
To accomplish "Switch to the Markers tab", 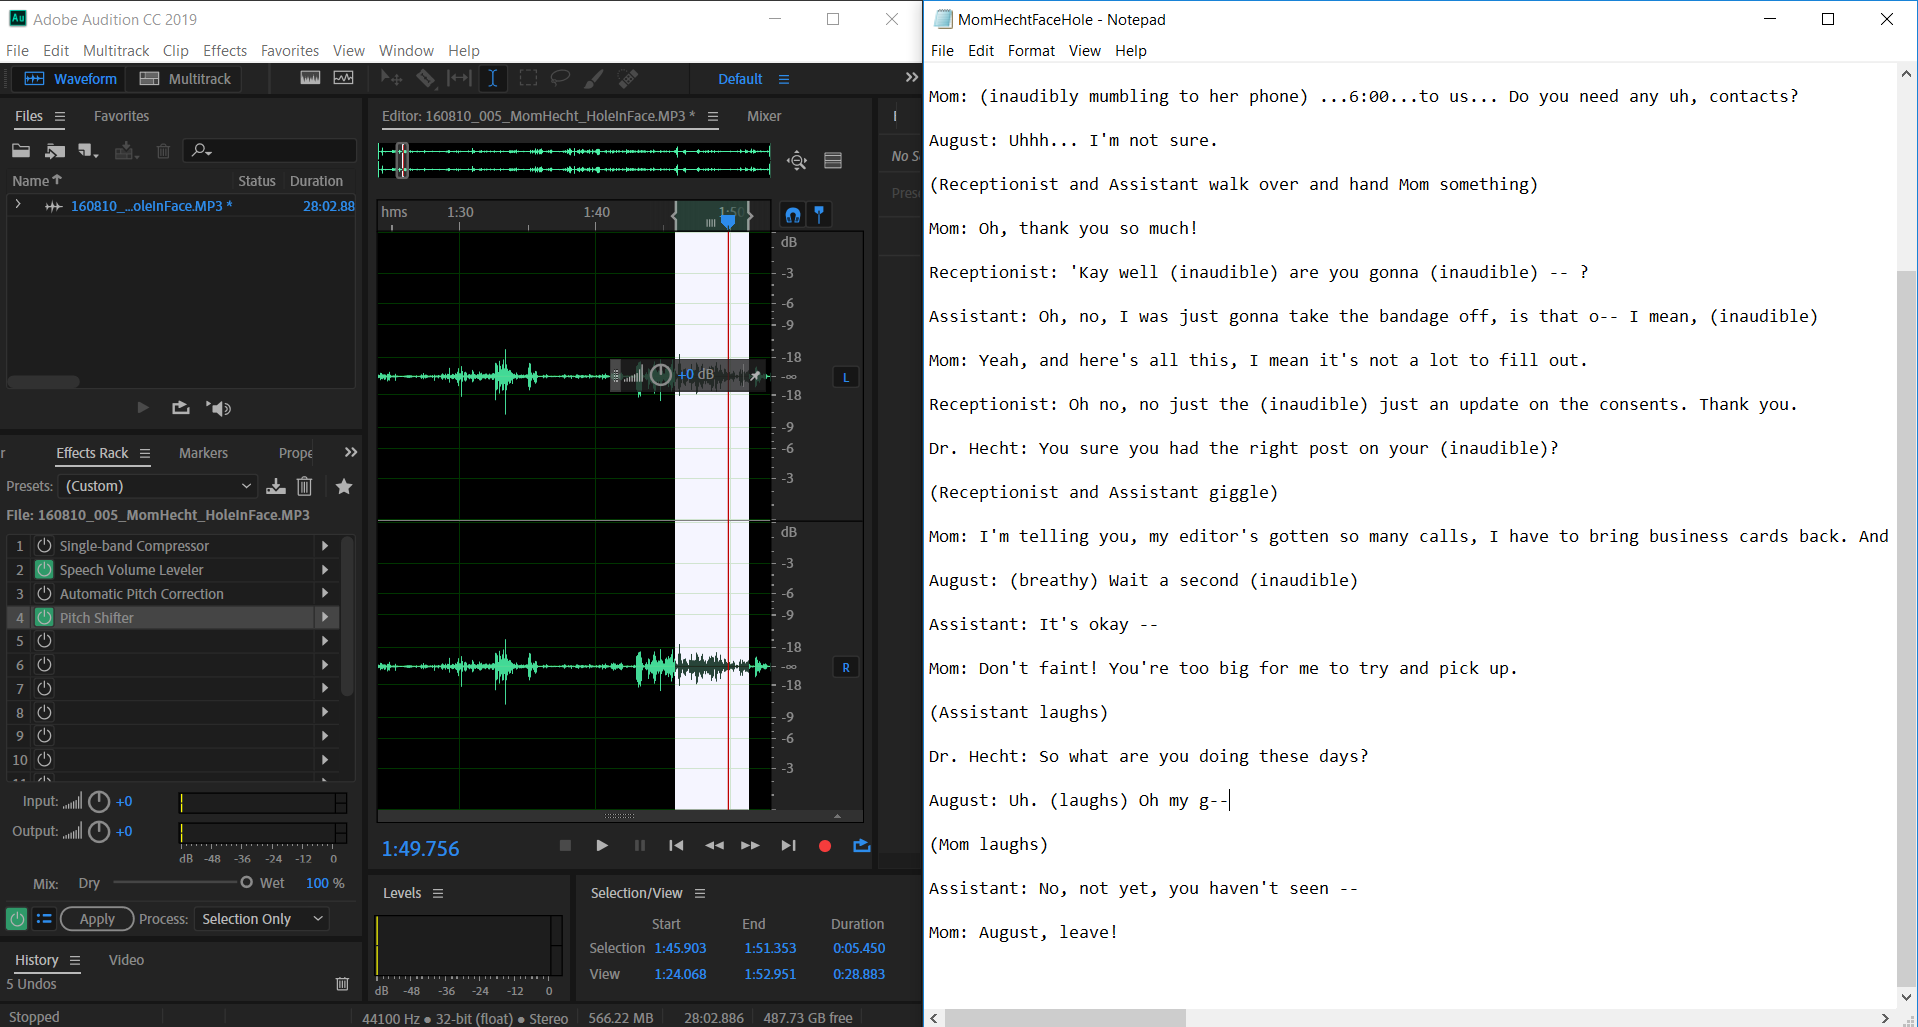I will 203,453.
